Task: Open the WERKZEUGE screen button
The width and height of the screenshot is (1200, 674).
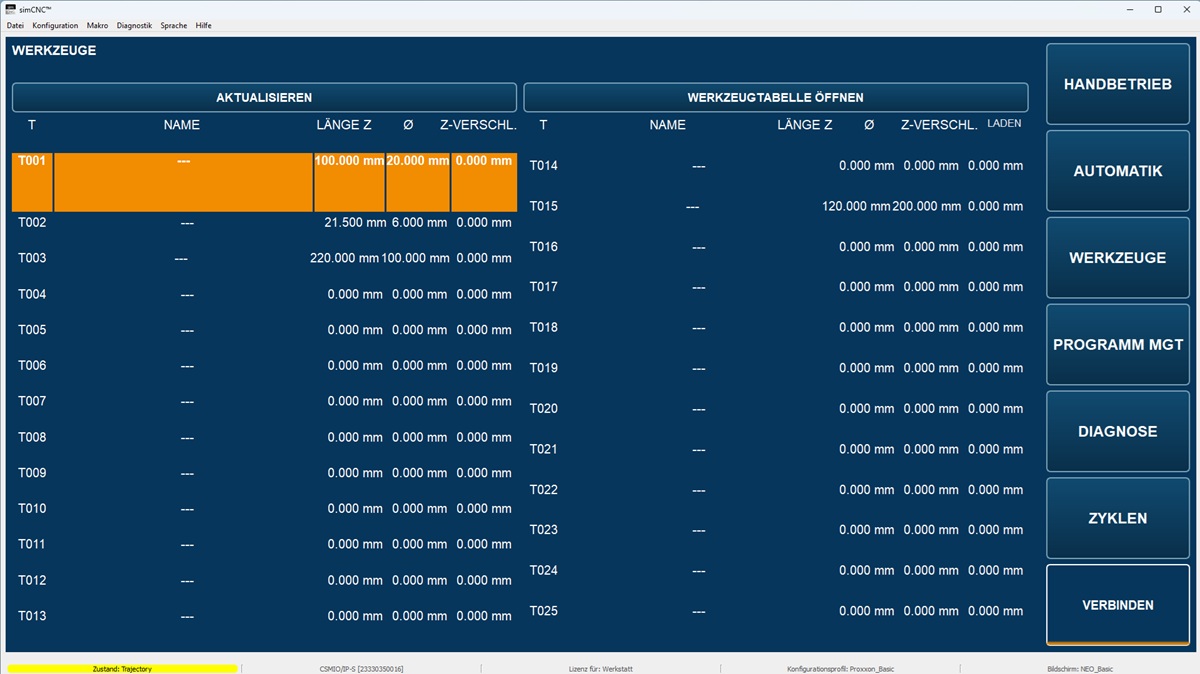Action: pos(1118,258)
